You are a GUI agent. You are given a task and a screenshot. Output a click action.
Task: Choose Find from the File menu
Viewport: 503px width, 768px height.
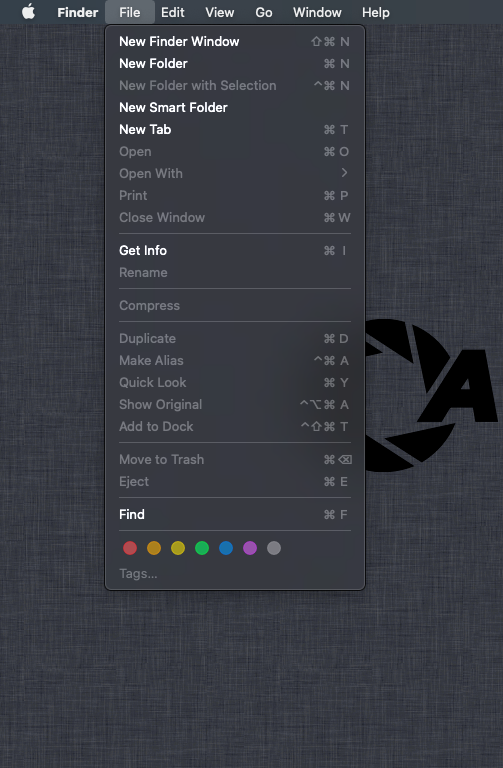coord(235,515)
